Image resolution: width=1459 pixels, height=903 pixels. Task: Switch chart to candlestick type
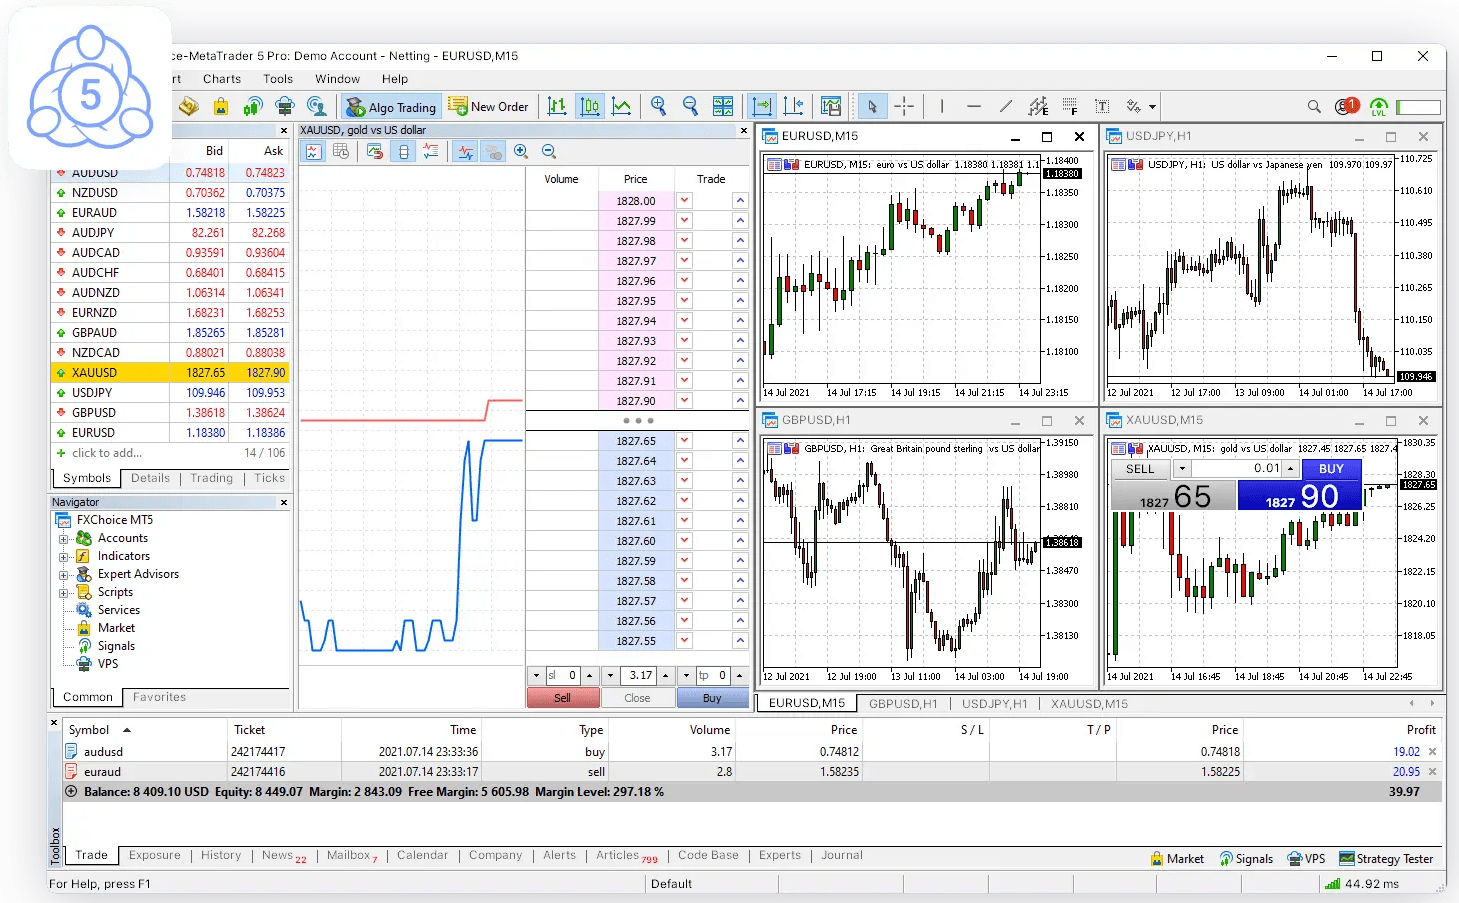(x=590, y=106)
